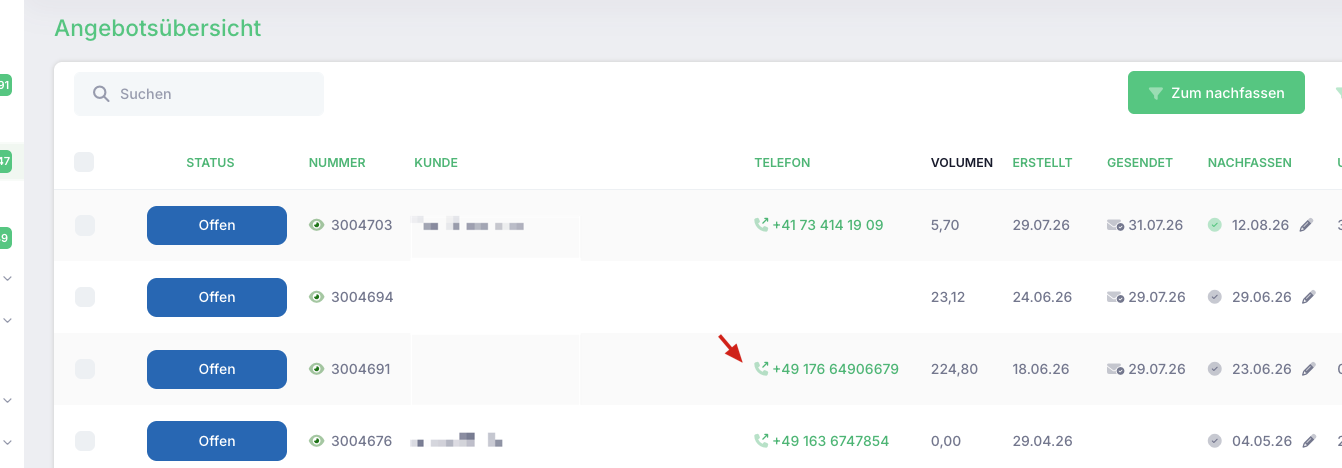Call number +41 73 414 19 09
Screen dimensions: 1342x468
[827, 226]
